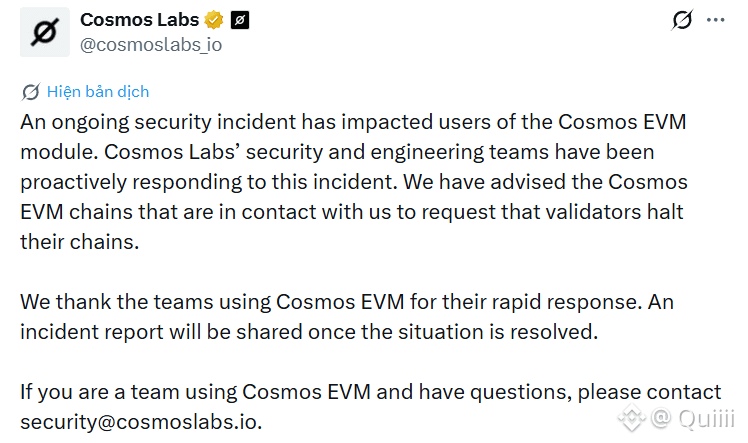Open the Cosmos Labs display name

pos(139,20)
